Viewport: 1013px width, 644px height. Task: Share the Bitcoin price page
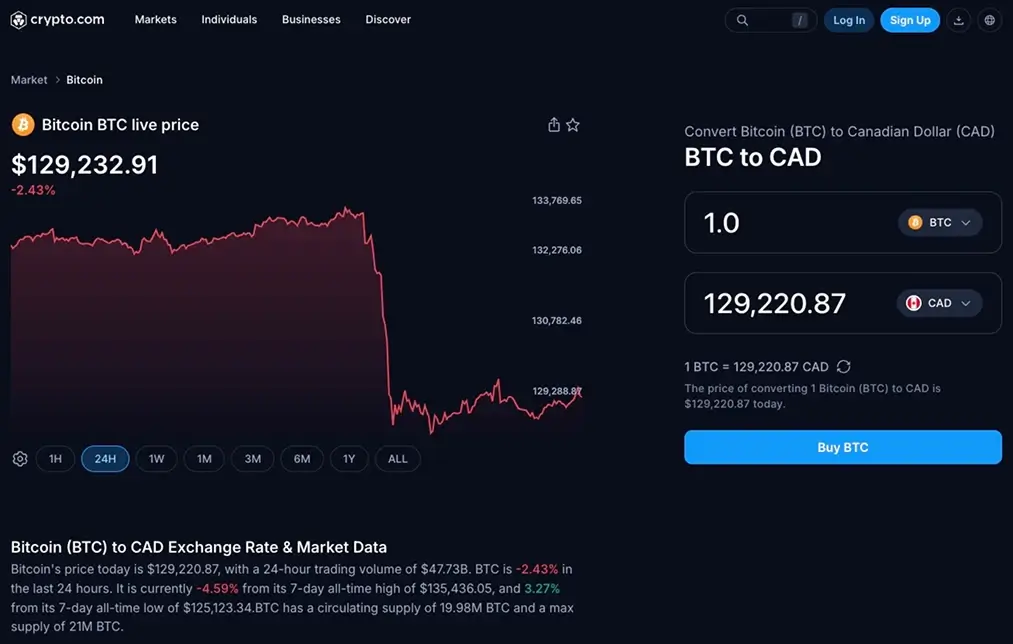[553, 124]
